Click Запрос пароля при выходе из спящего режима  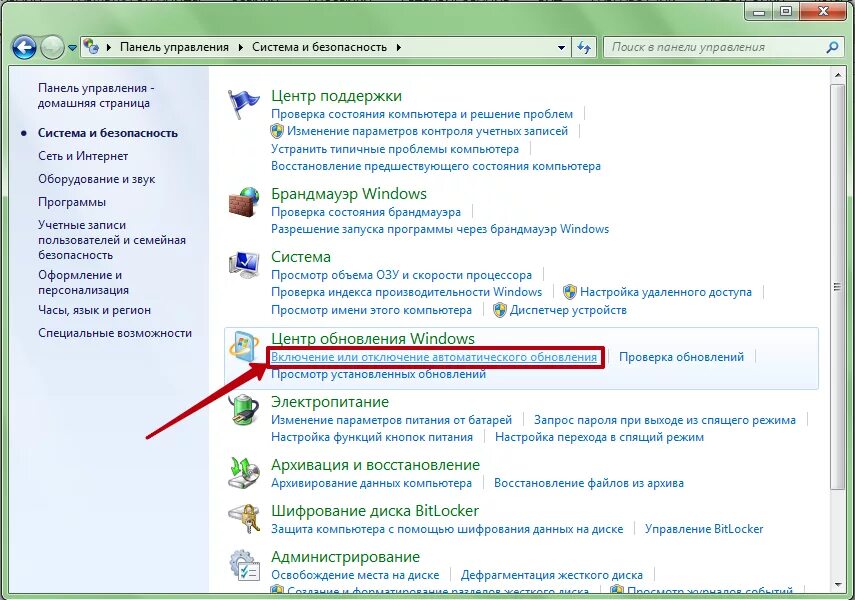click(665, 420)
